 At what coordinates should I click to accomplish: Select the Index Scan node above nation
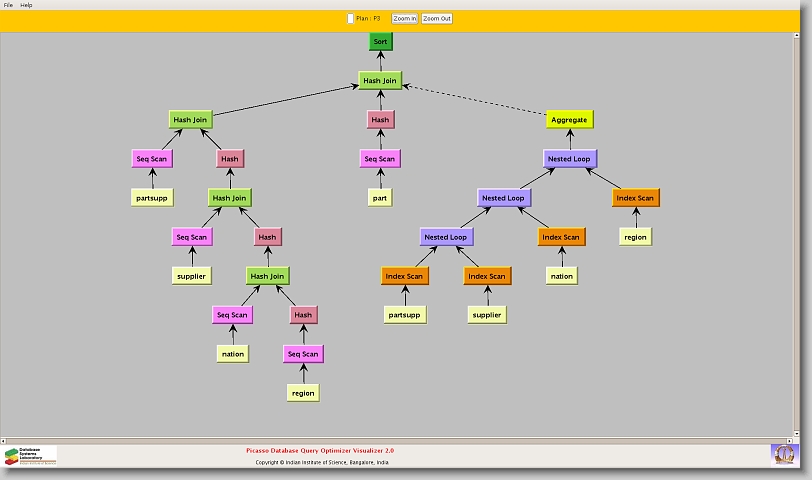(561, 237)
